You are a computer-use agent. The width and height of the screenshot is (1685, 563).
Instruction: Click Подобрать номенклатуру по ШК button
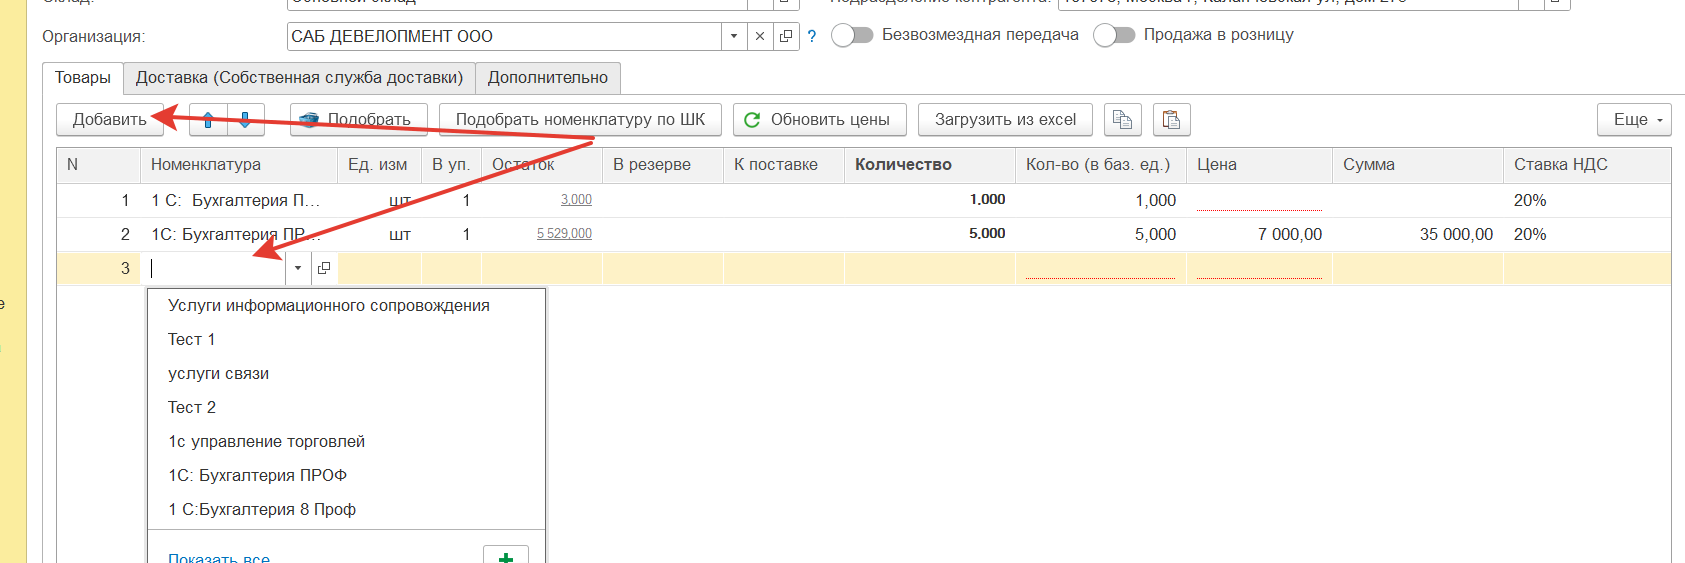pos(580,120)
